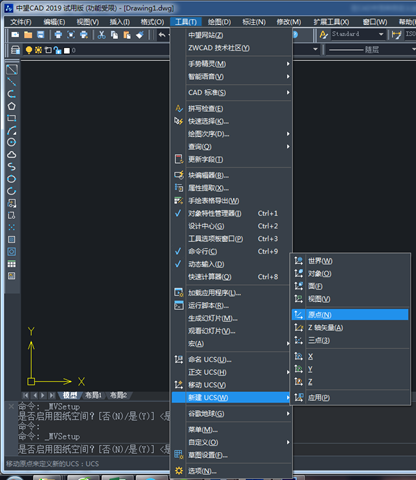This screenshot has width=416, height=480.
Task: Open 中望网站(Z) link item
Action: pos(231,35)
